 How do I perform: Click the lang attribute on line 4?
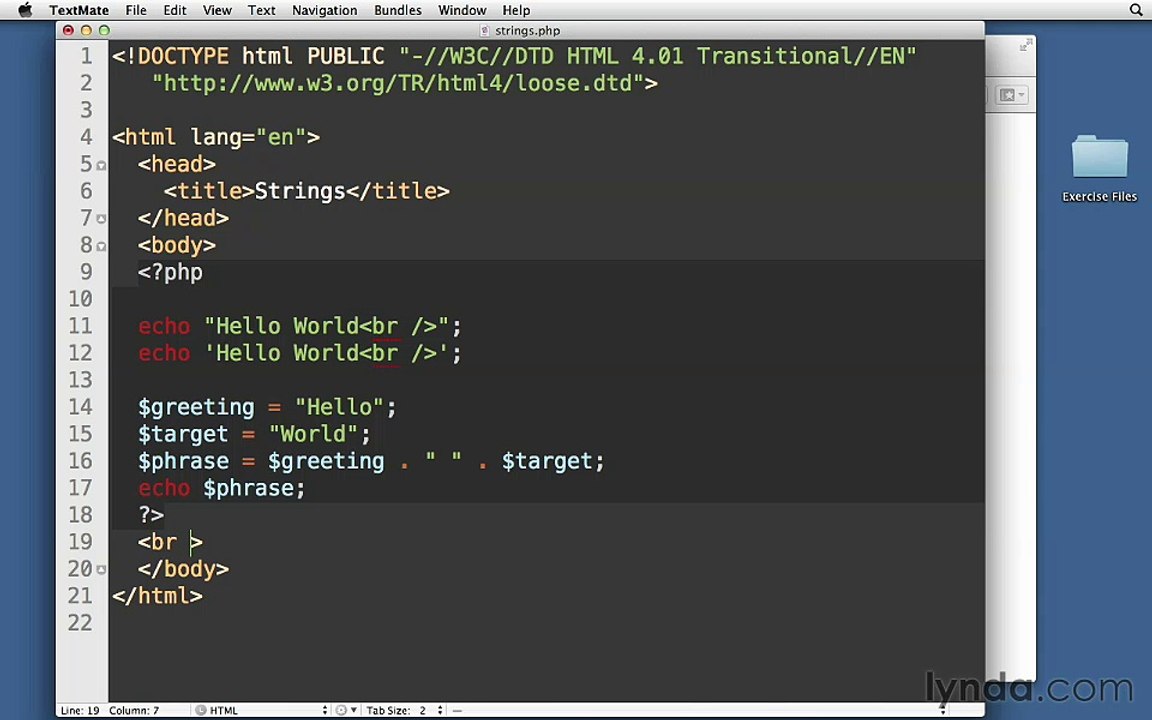point(216,138)
